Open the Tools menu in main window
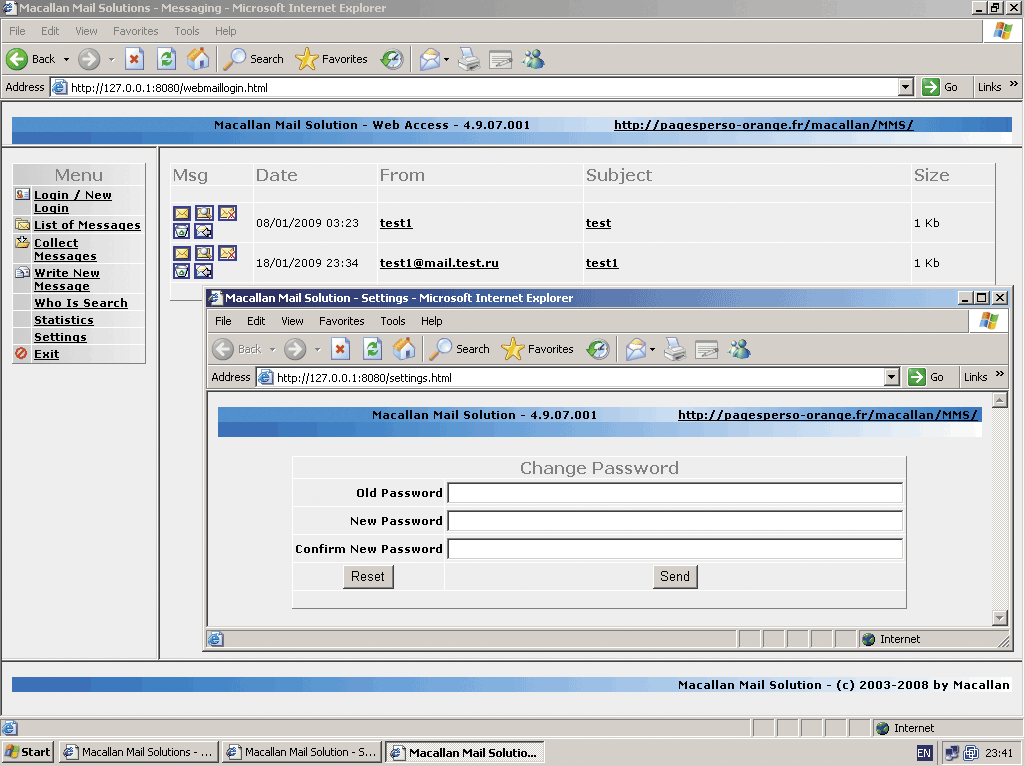The width and height of the screenshot is (1025, 766). point(186,31)
